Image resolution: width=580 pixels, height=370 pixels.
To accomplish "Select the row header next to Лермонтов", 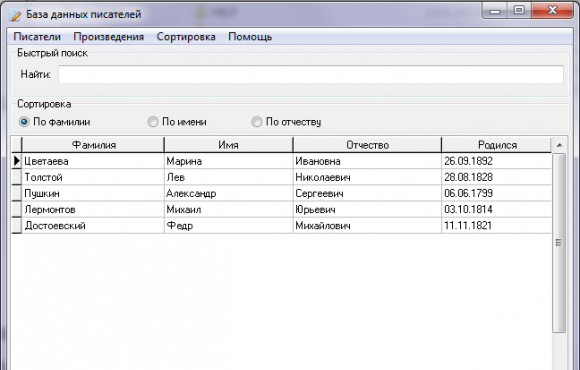I will pos(17,209).
